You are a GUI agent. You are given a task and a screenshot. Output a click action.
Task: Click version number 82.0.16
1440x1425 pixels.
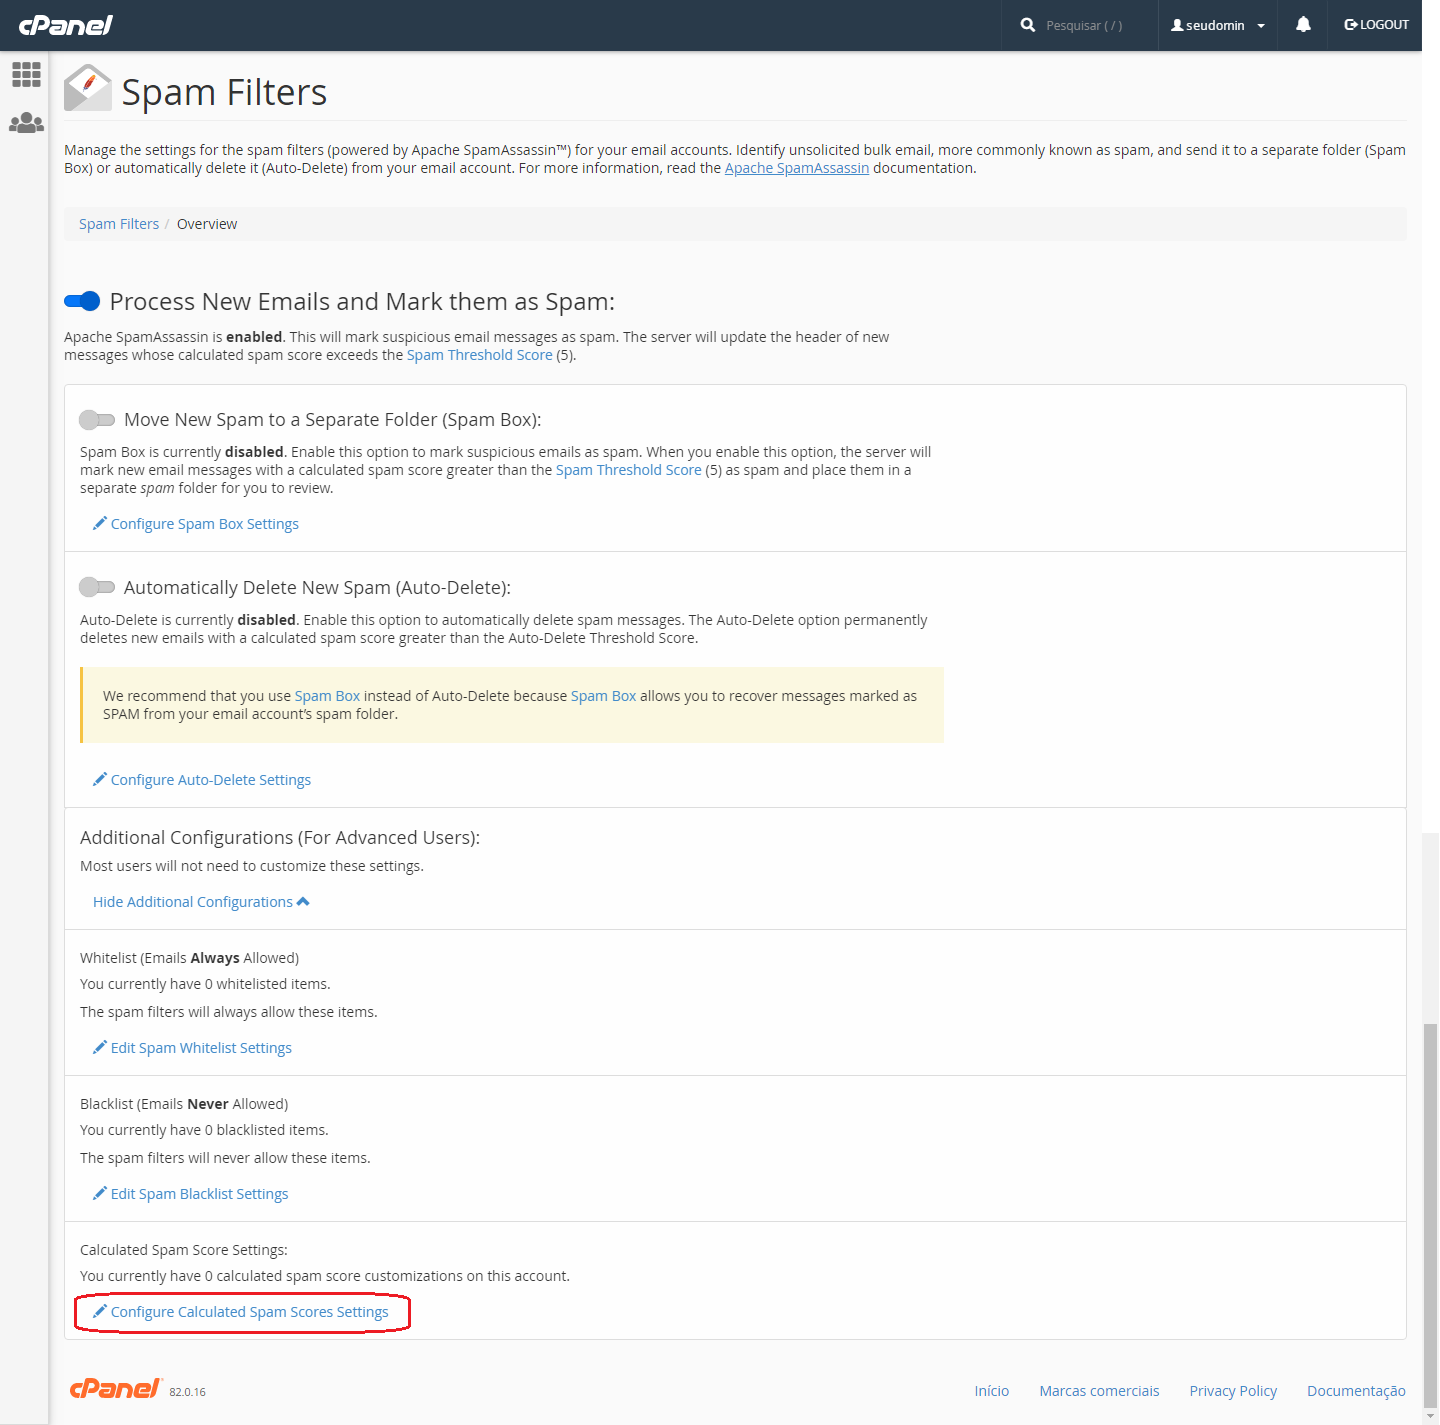point(187,1392)
